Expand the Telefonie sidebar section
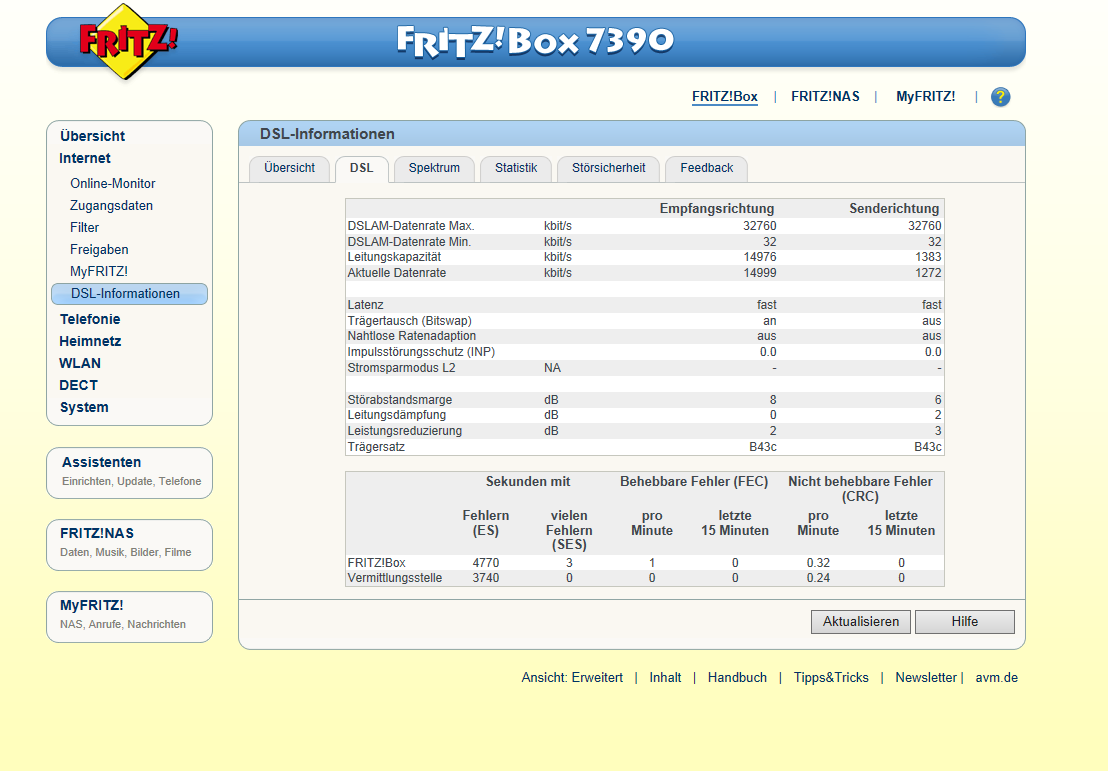Screen dimensions: 1108x771 click(x=90, y=319)
